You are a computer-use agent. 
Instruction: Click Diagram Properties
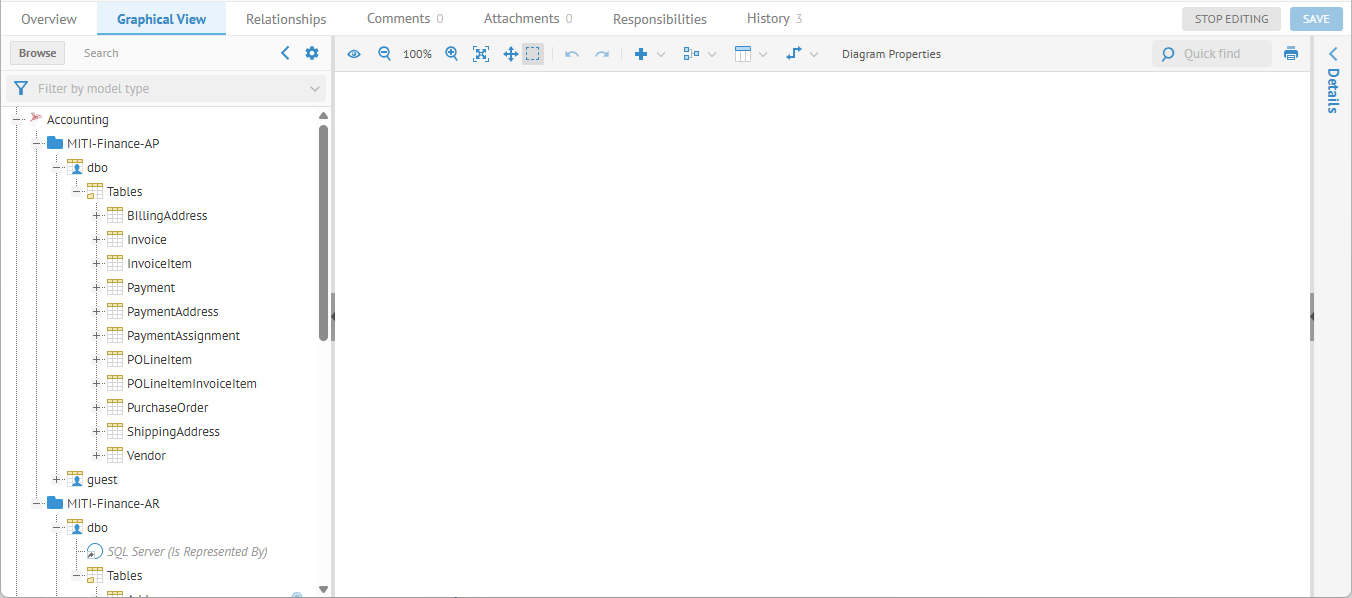tap(891, 54)
